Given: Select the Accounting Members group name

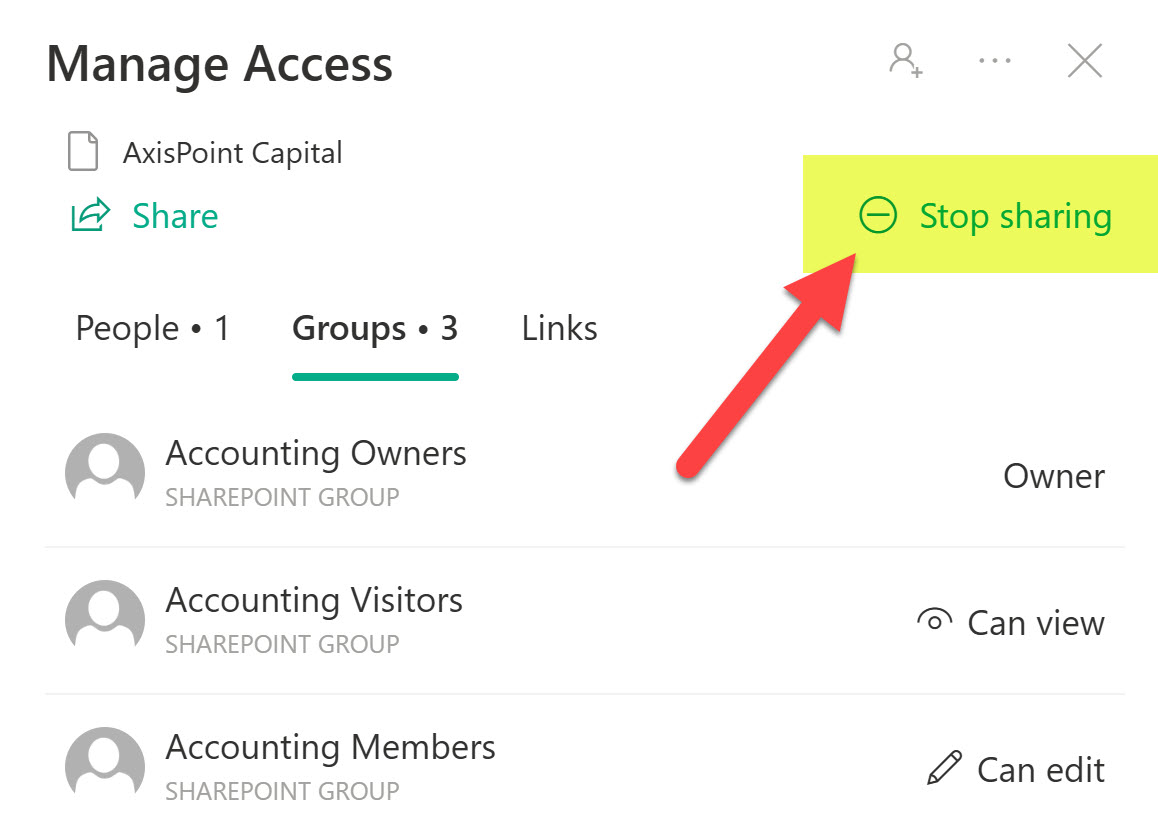Looking at the screenshot, I should 330,748.
